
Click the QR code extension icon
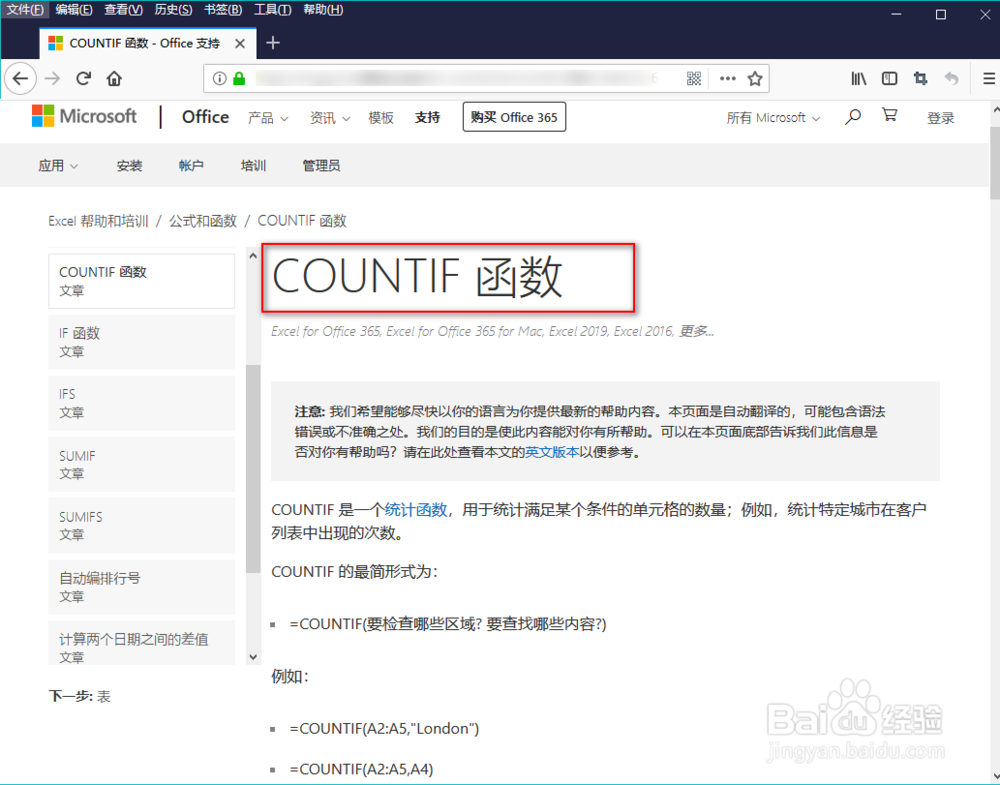coord(694,78)
